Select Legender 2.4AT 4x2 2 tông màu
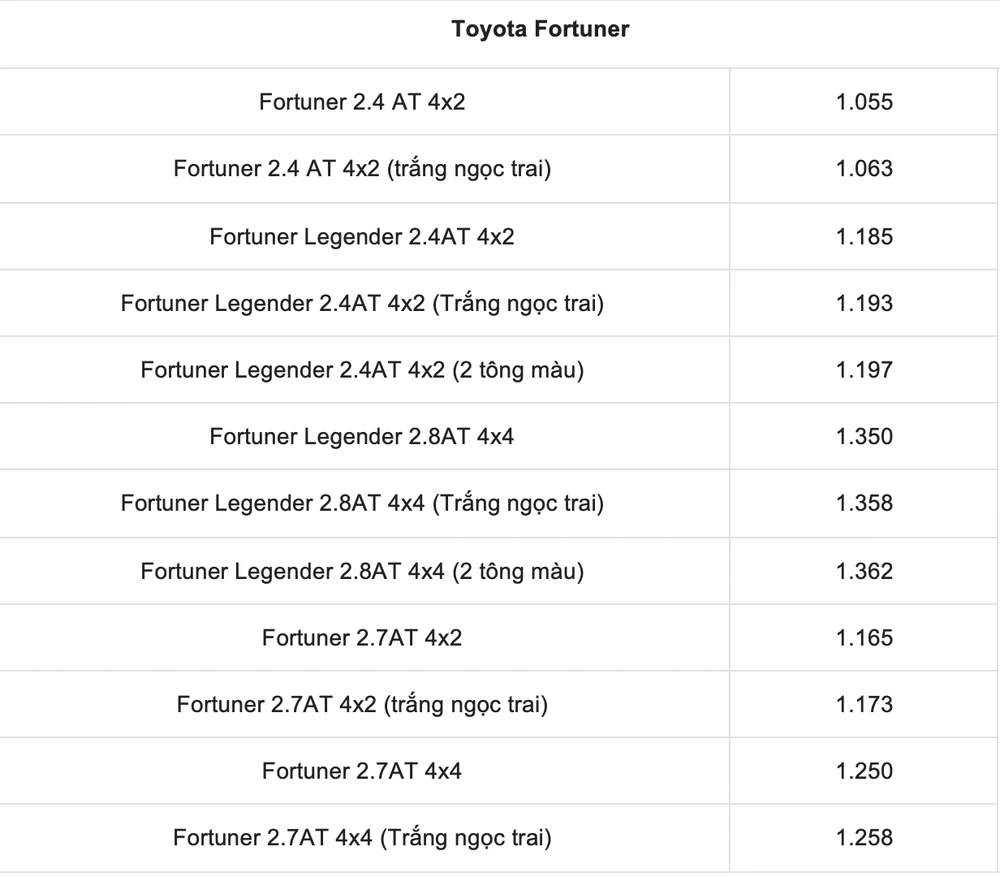The image size is (1000, 877). [362, 370]
